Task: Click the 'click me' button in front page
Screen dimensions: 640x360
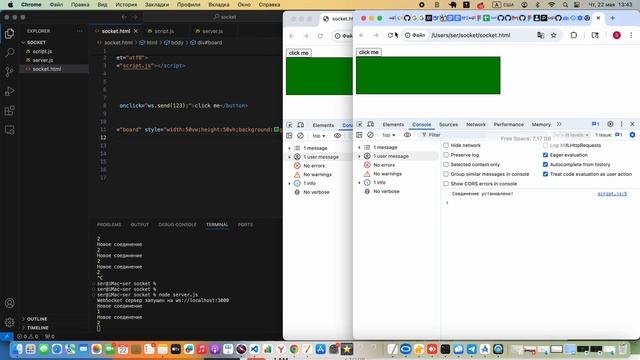Action: (369, 52)
